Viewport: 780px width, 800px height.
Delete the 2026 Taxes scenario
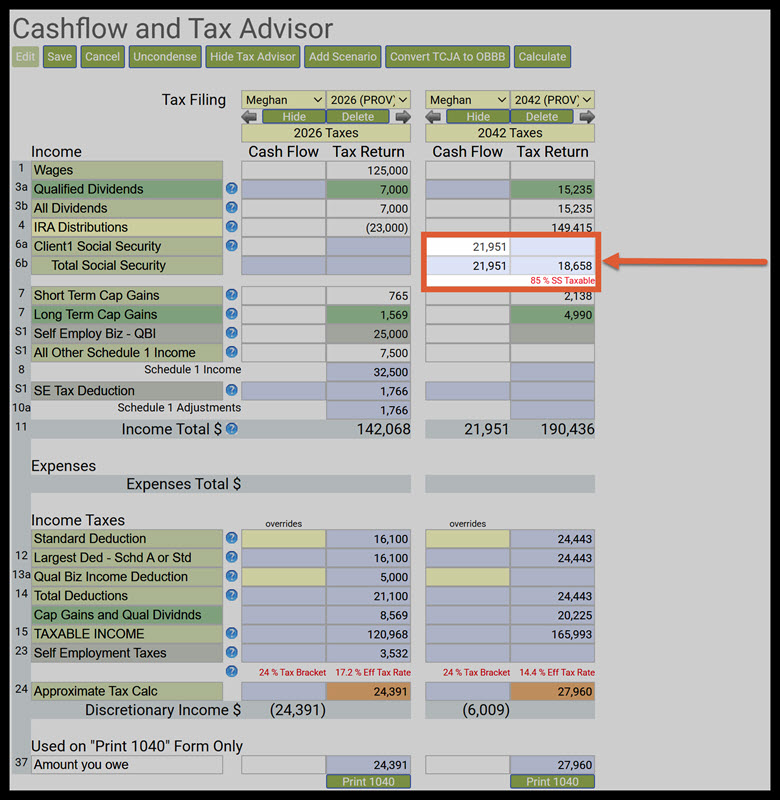(358, 117)
